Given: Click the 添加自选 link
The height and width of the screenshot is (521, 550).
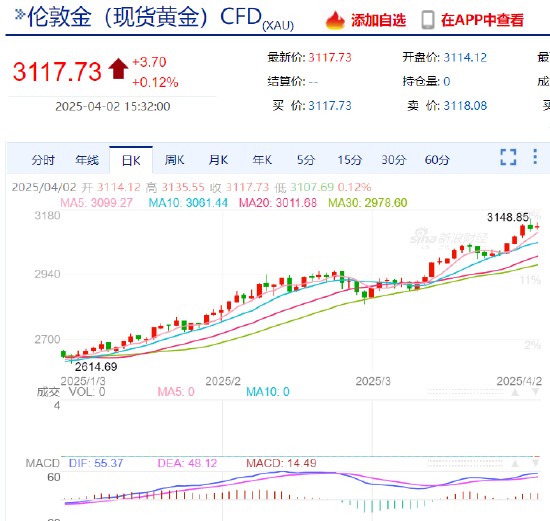Looking at the screenshot, I should pyautogui.click(x=378, y=20).
